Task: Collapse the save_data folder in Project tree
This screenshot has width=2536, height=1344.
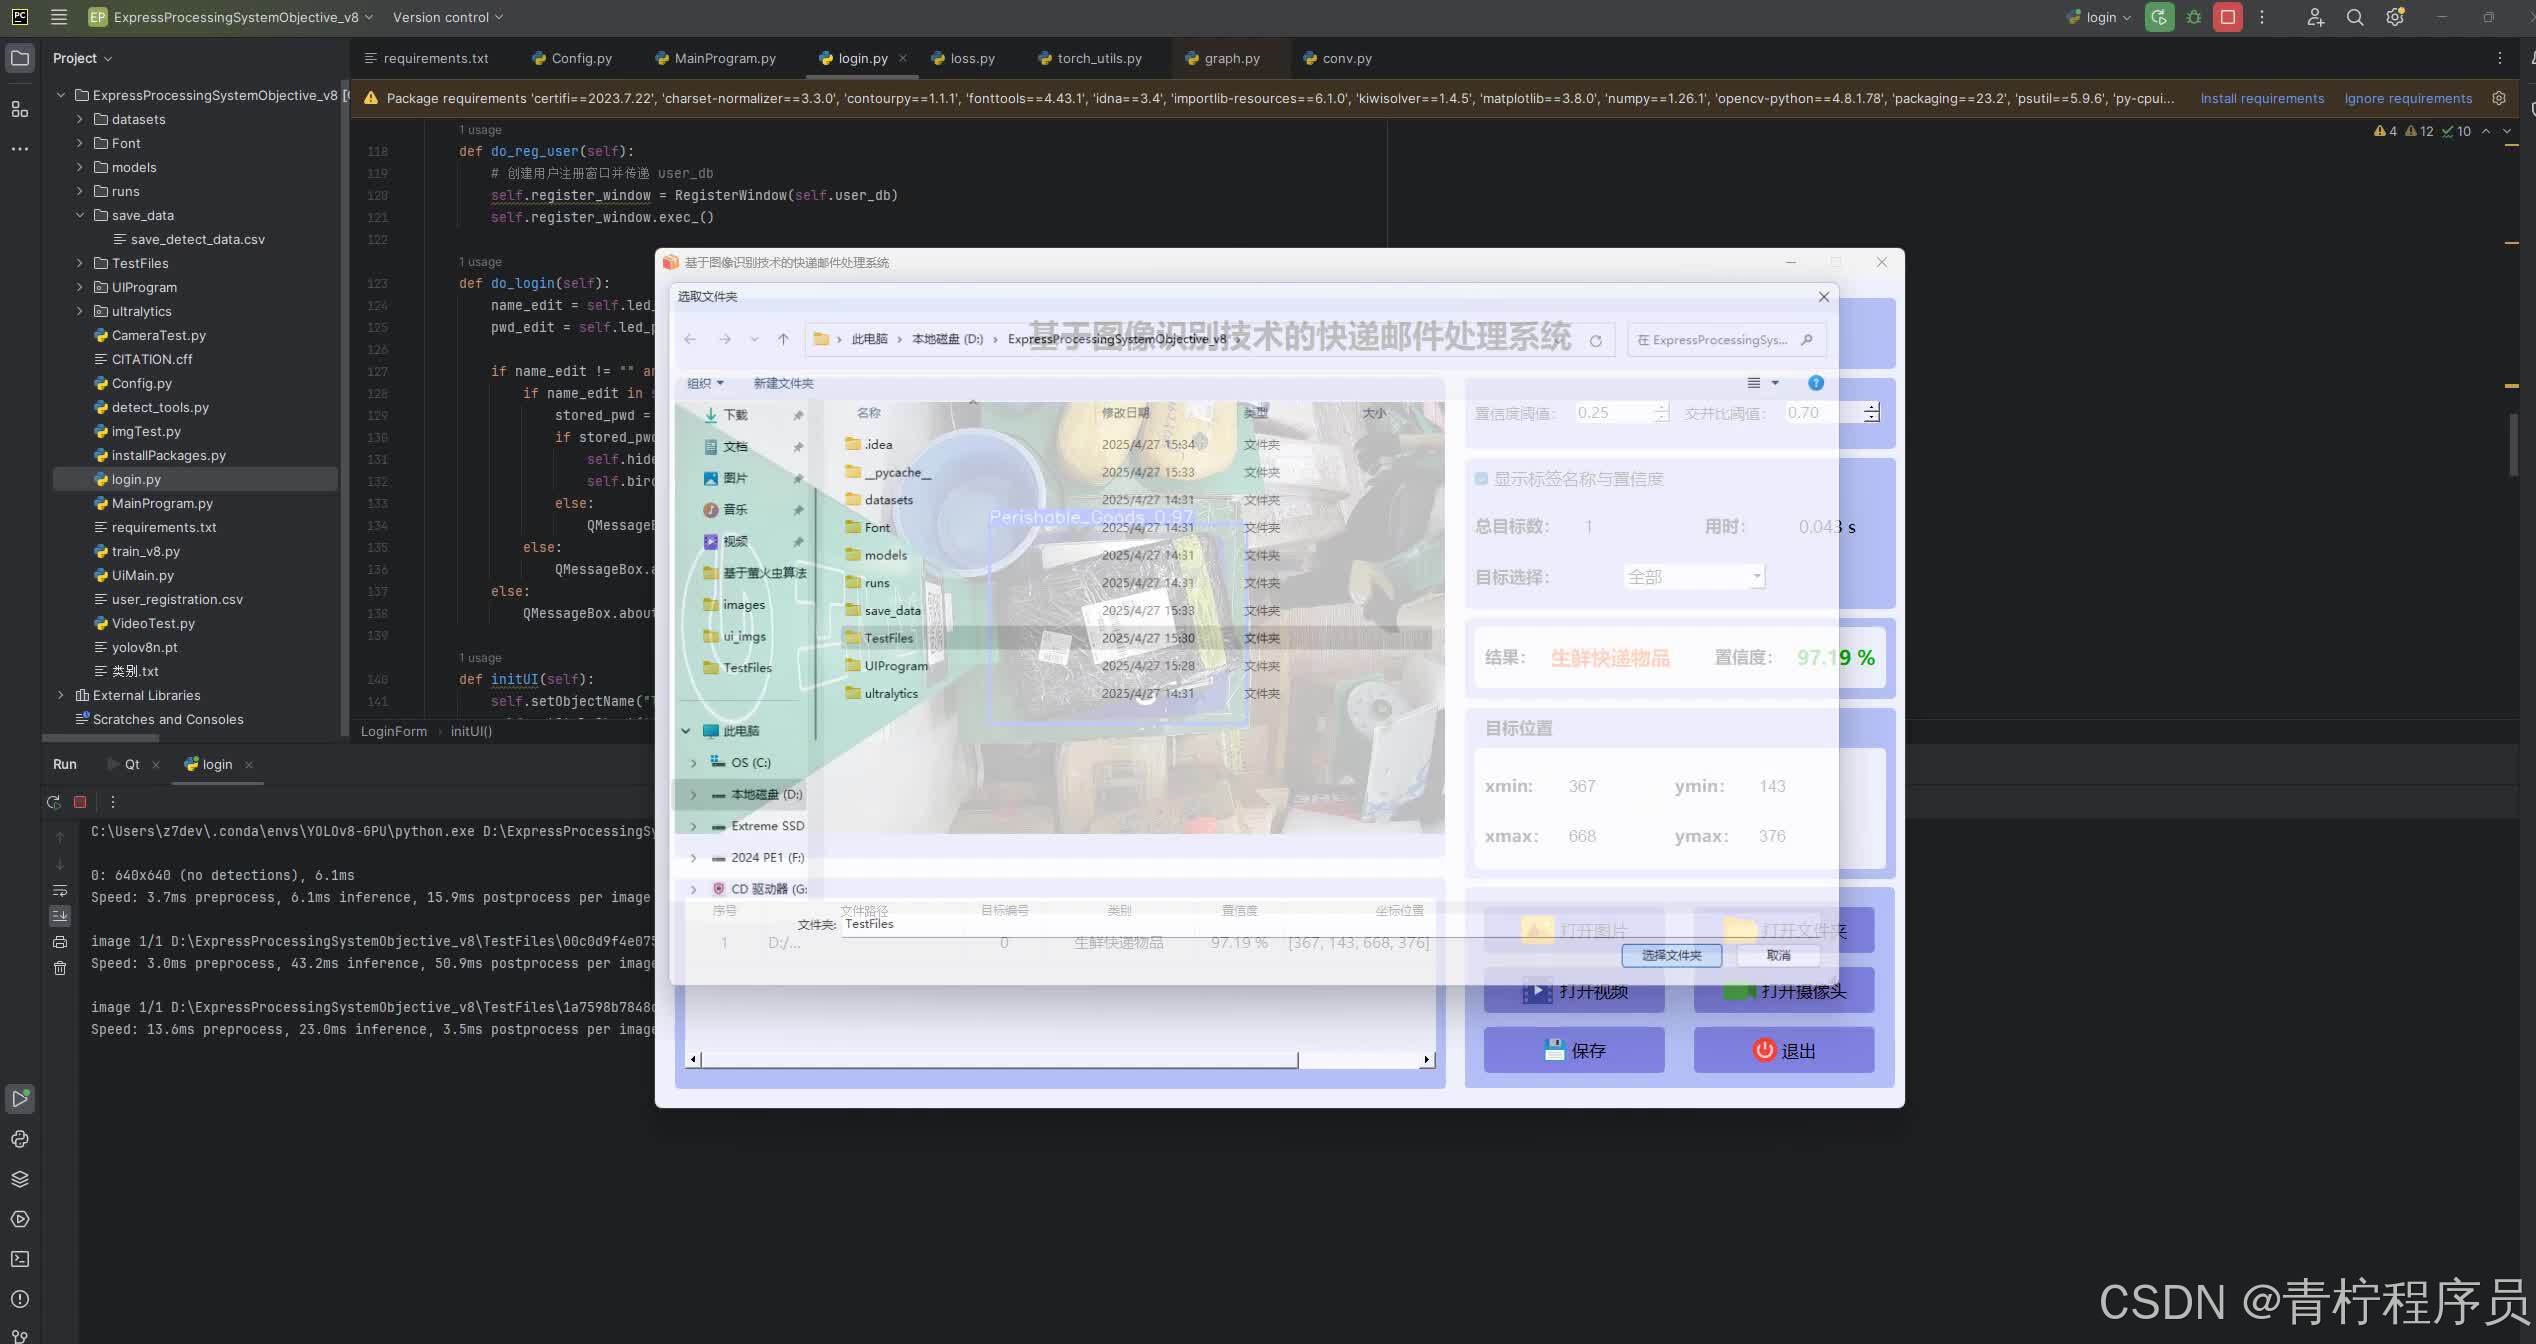Action: (x=80, y=215)
